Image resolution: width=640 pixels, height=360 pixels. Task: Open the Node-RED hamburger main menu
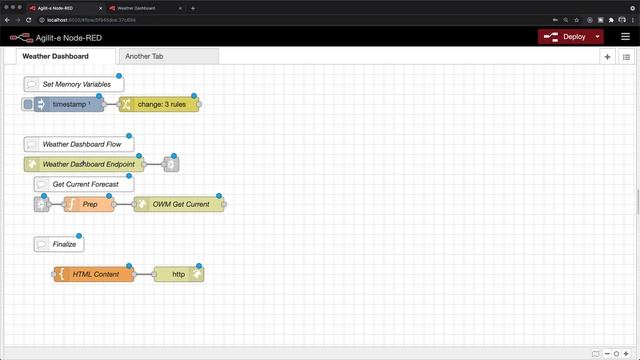[x=625, y=37]
